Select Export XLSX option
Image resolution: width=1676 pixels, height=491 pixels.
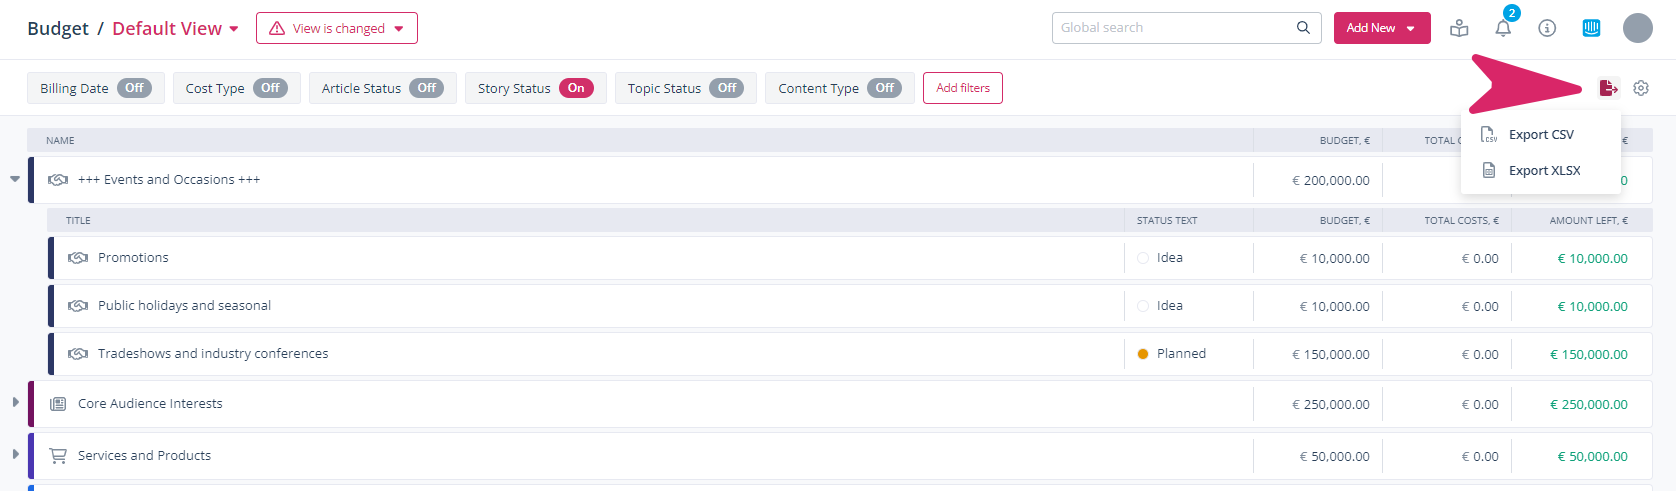[1544, 171]
